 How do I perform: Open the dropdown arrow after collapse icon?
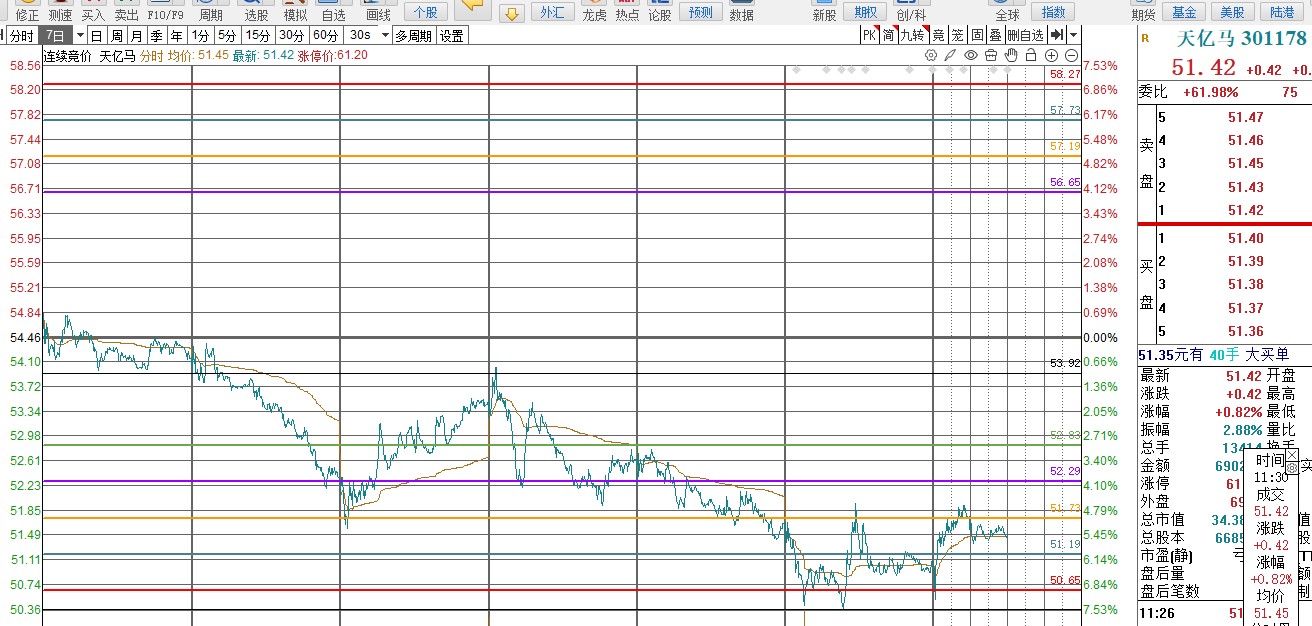pos(1073,35)
